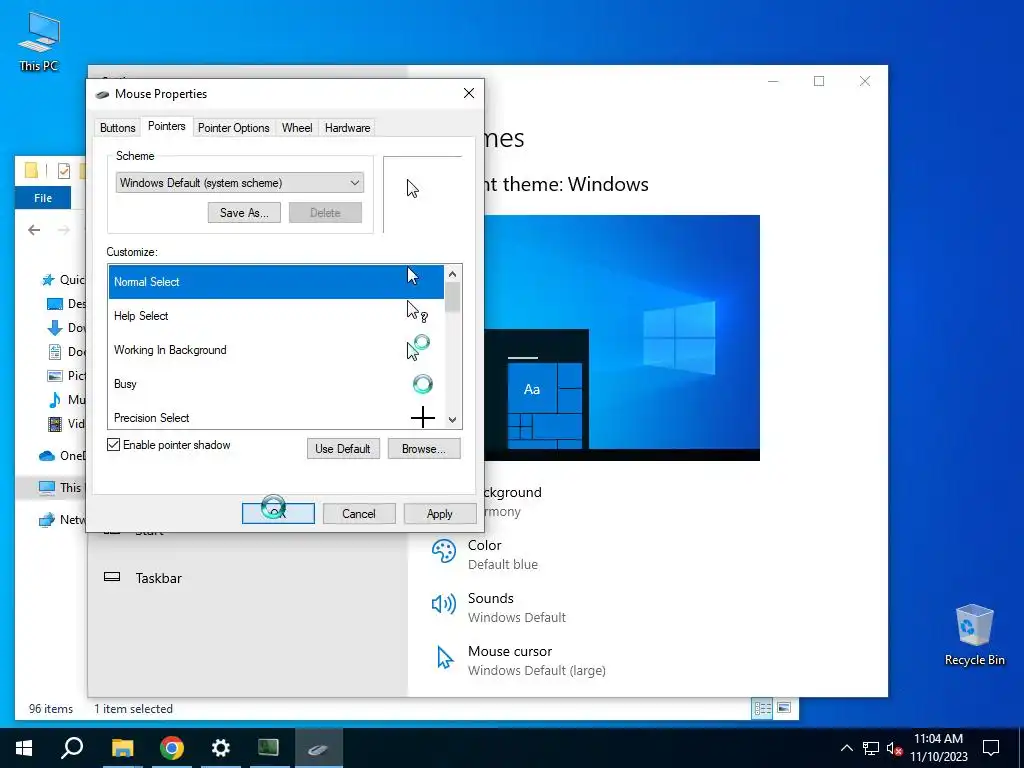Open Sounds speaker icon in Themes
1024x768 pixels.
pyautogui.click(x=444, y=604)
